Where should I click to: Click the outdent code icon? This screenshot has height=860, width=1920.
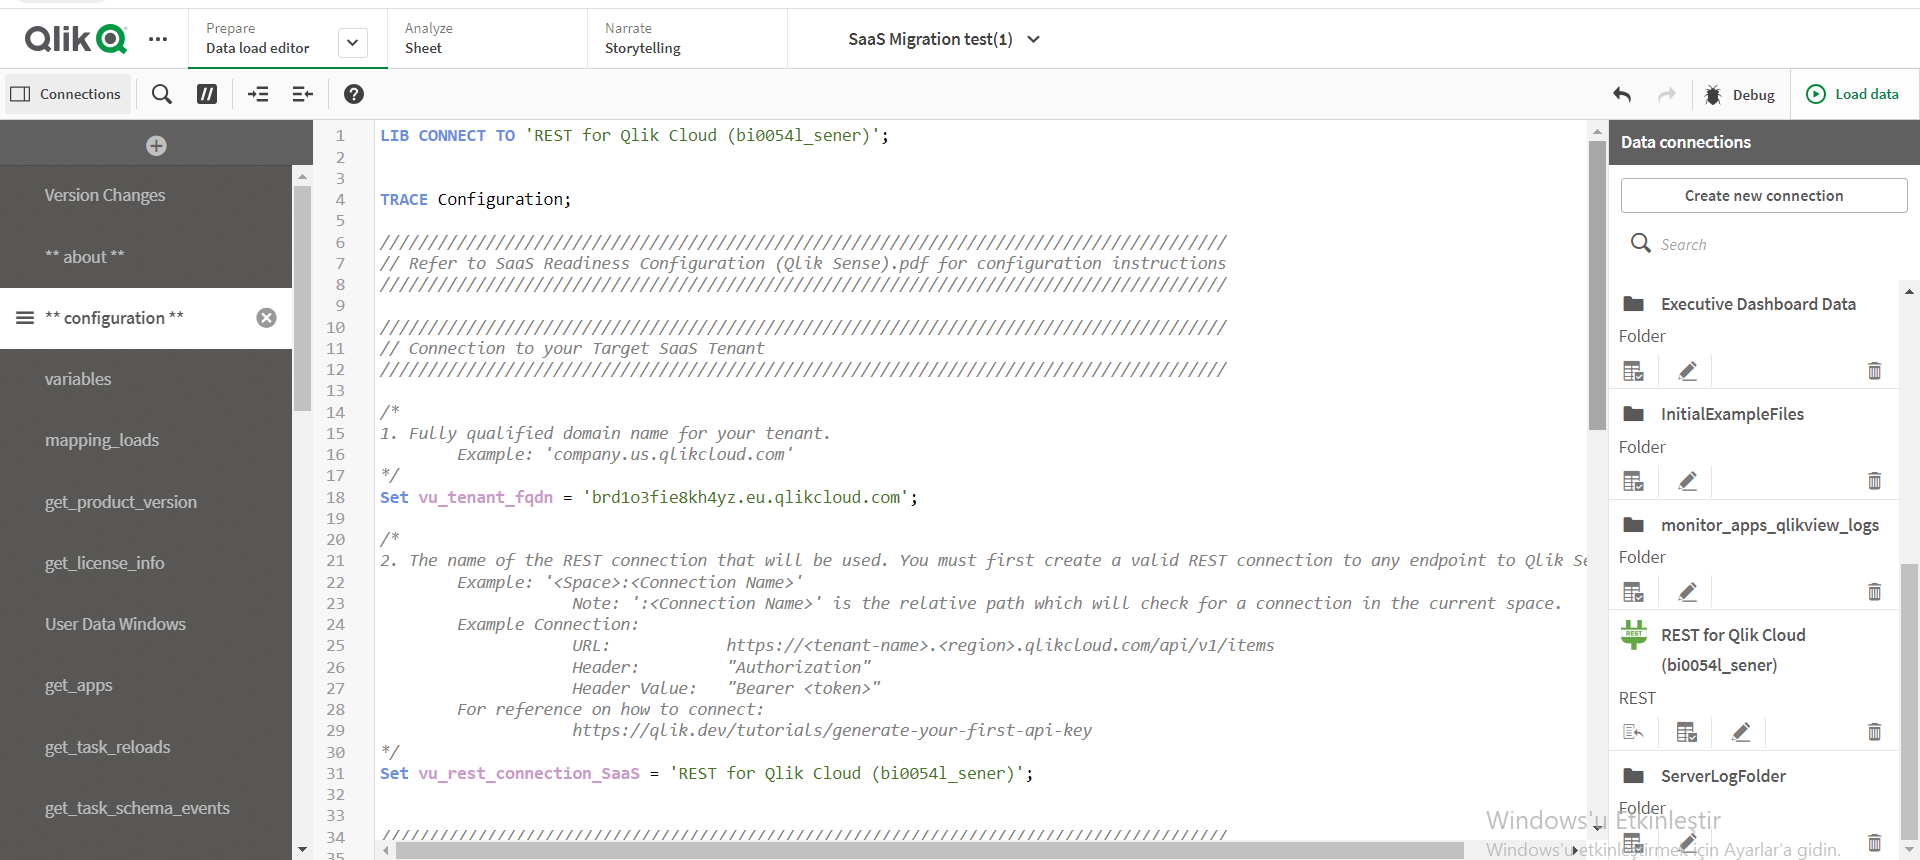(302, 94)
